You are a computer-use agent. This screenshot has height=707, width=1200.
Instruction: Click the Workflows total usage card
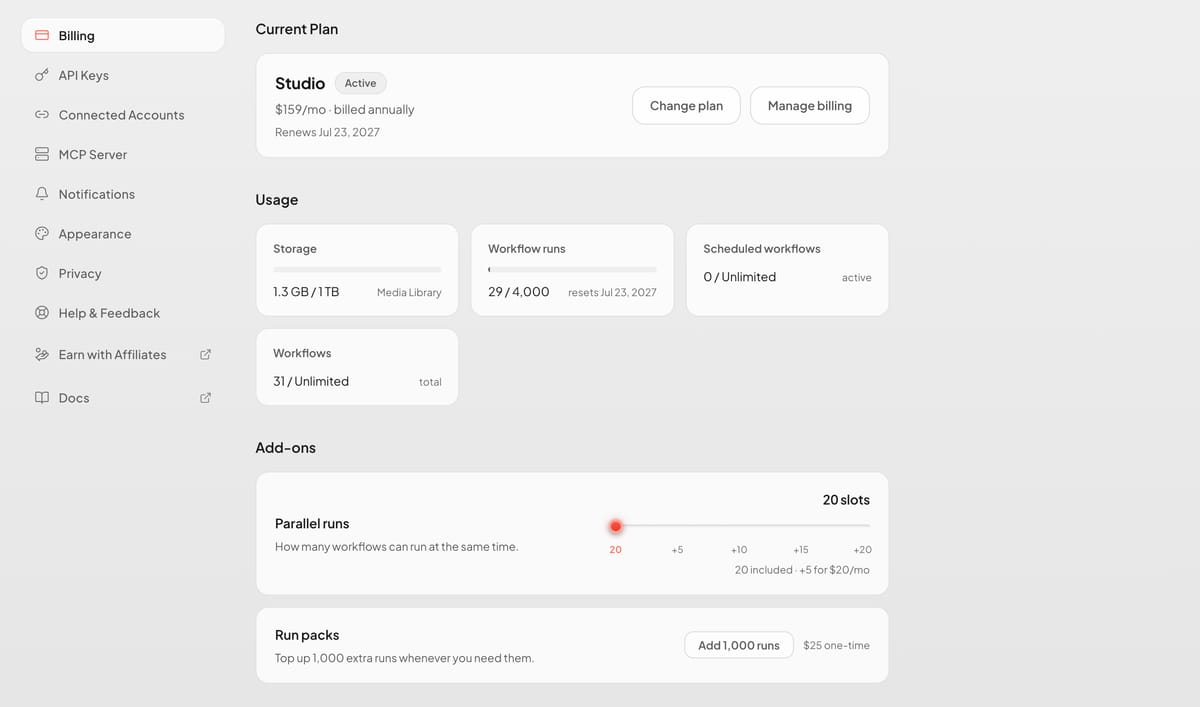pos(357,367)
